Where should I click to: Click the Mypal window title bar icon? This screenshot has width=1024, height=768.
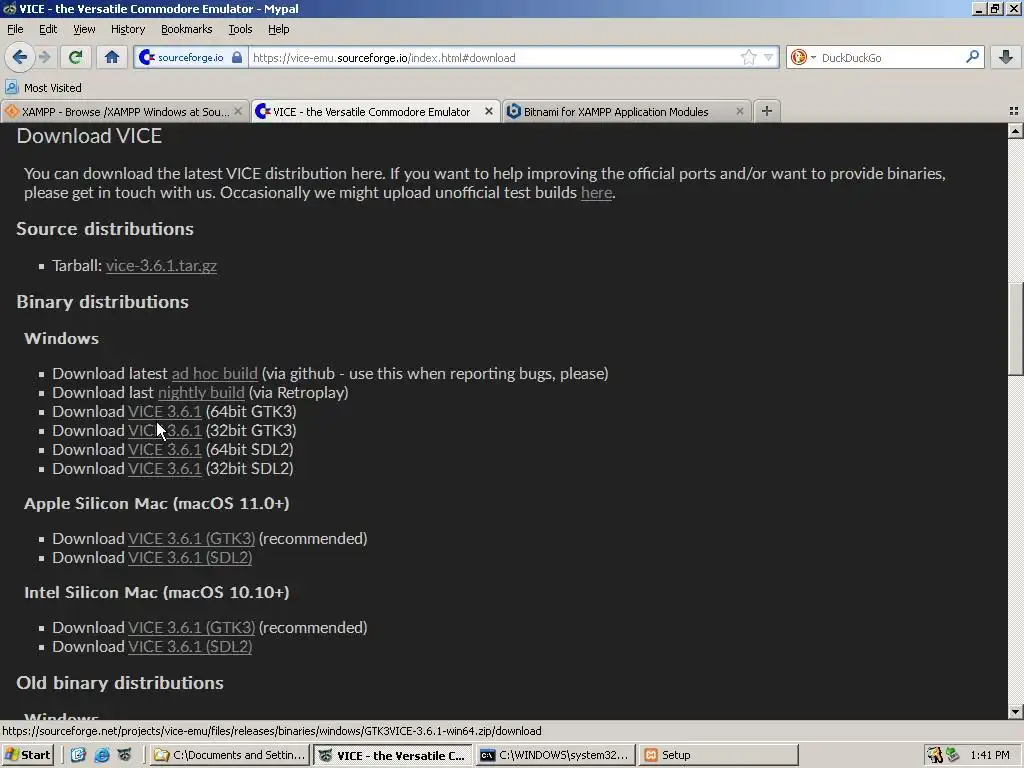pos(9,8)
